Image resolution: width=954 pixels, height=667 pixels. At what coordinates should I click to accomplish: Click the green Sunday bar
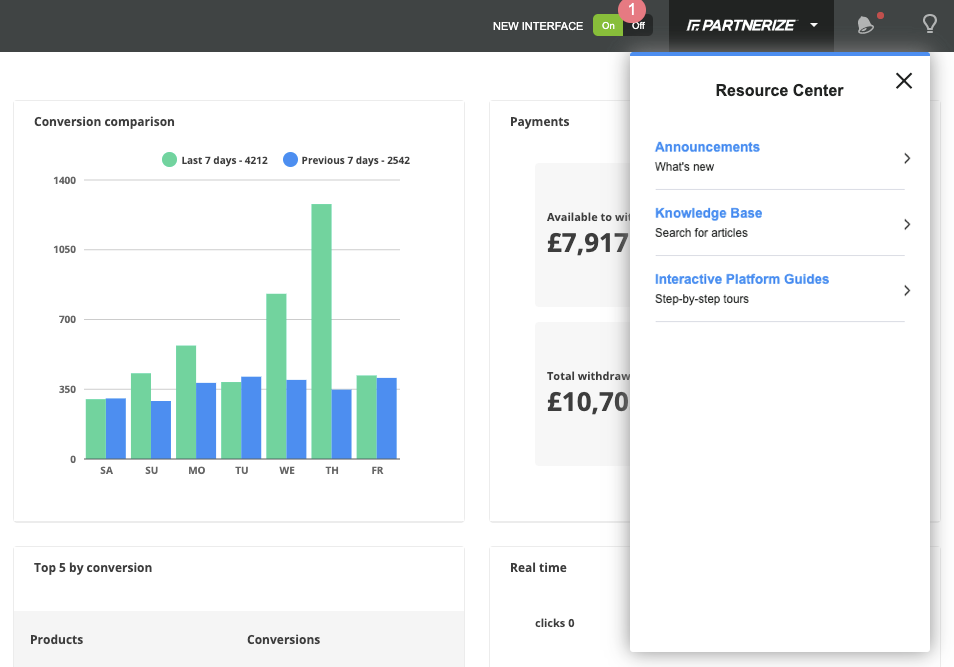141,416
